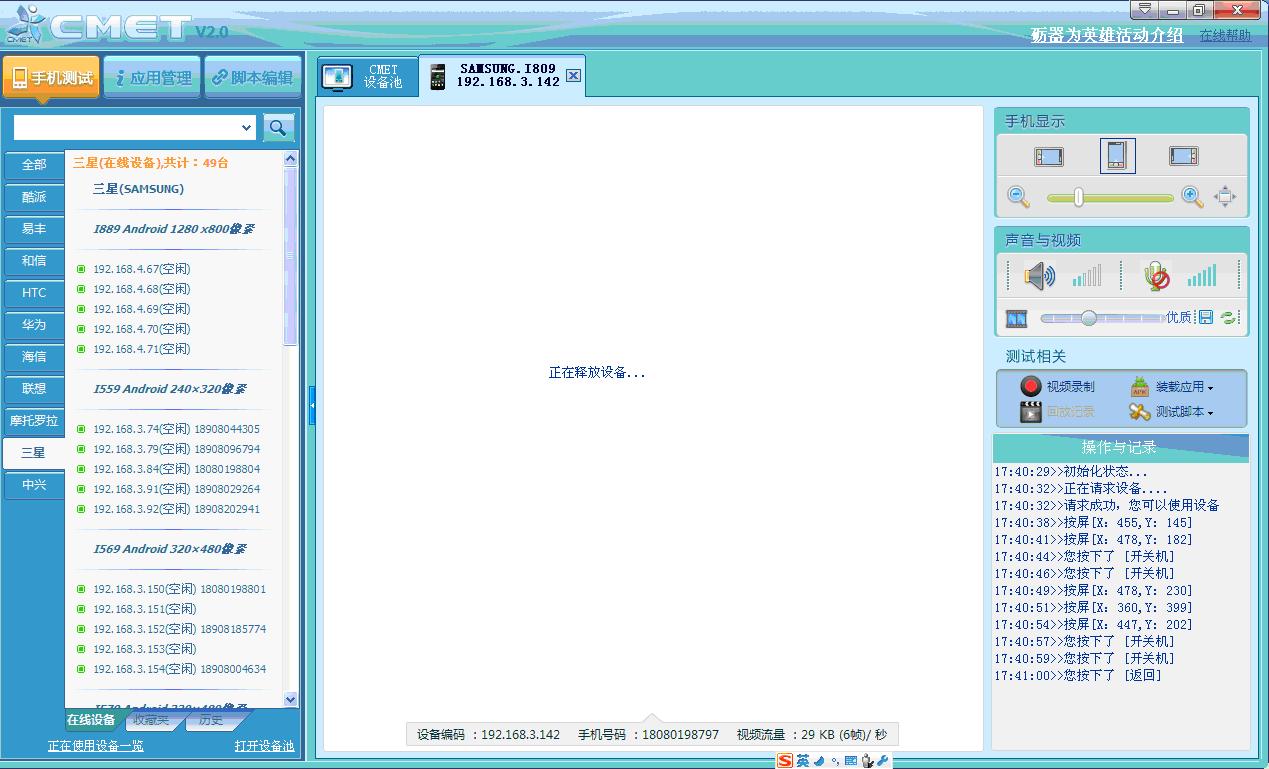Open the 测试脚本 dropdown
This screenshot has height=769, width=1269.
[x=1171, y=412]
